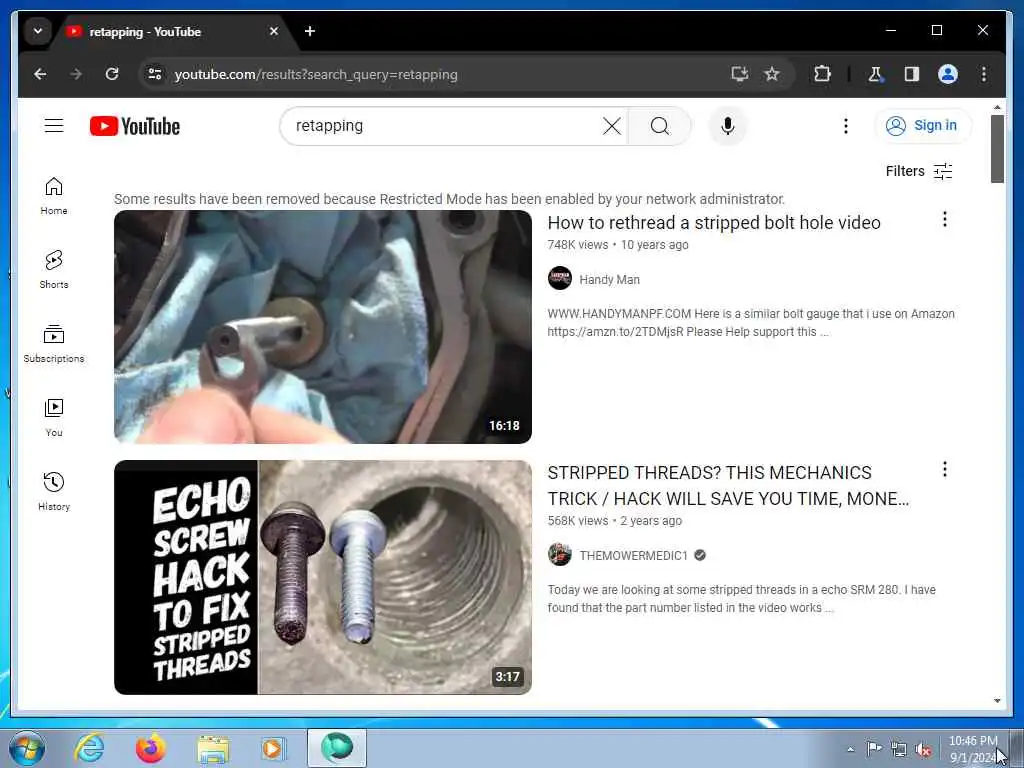Viewport: 1024px width, 768px height.
Task: Open History in sidebar
Action: [x=54, y=491]
